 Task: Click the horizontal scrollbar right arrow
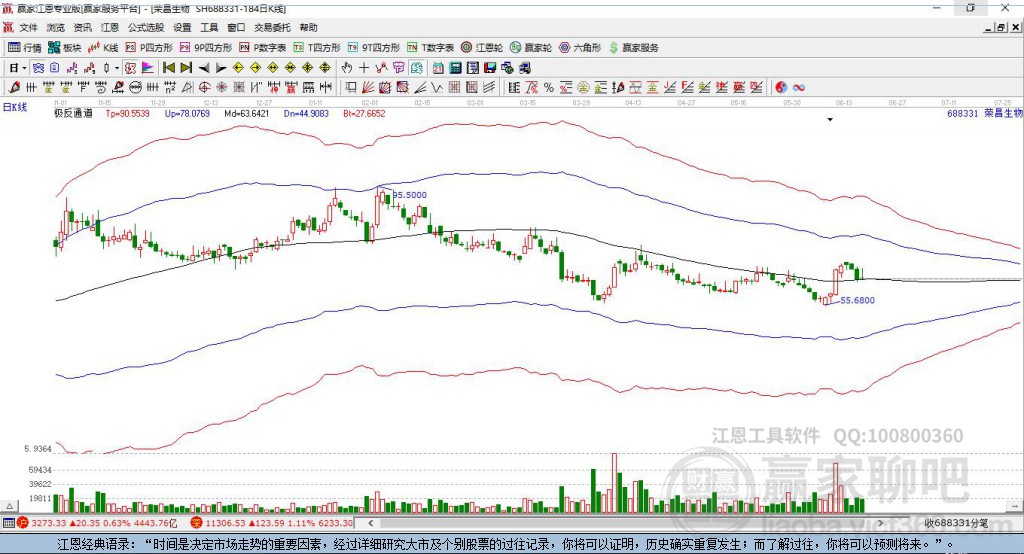880,523
